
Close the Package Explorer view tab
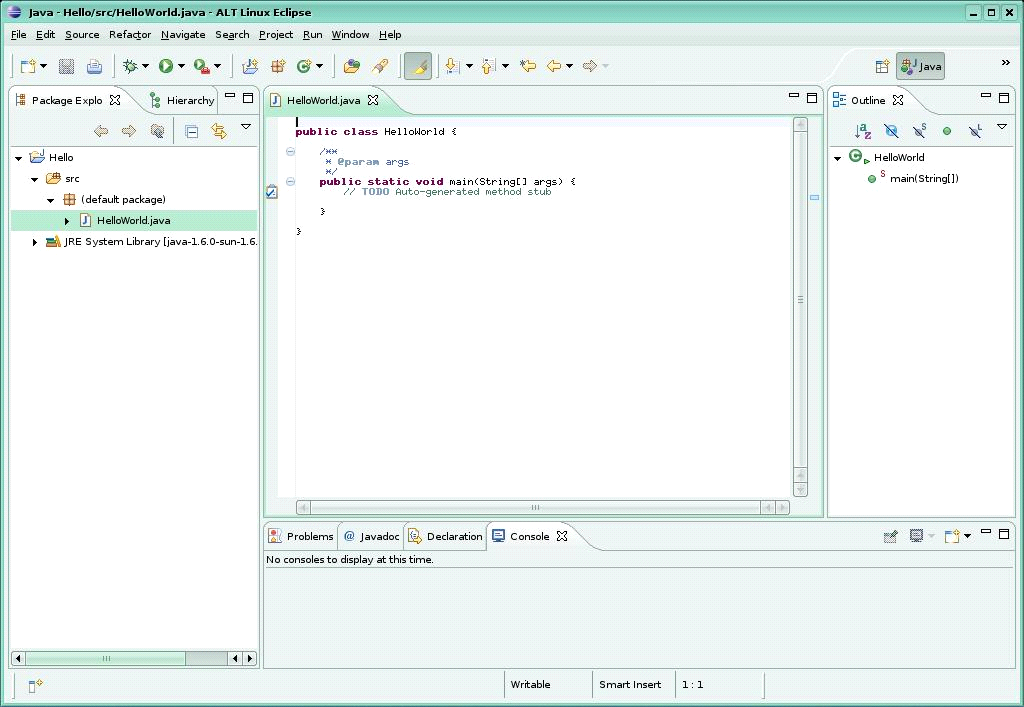pyautogui.click(x=115, y=100)
